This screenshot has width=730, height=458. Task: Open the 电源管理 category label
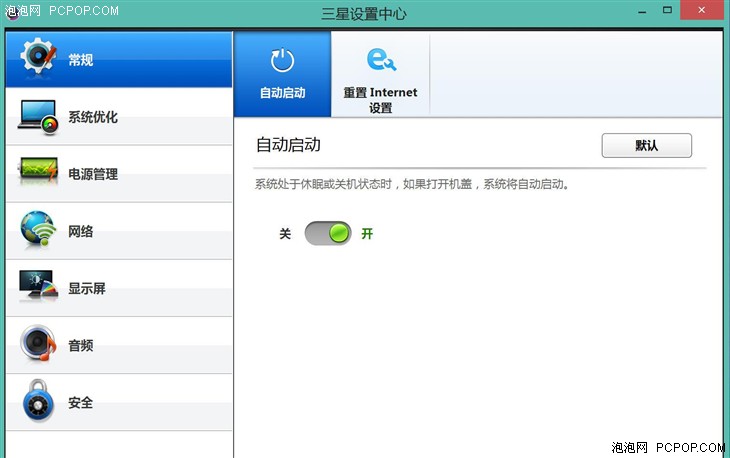[x=93, y=174]
